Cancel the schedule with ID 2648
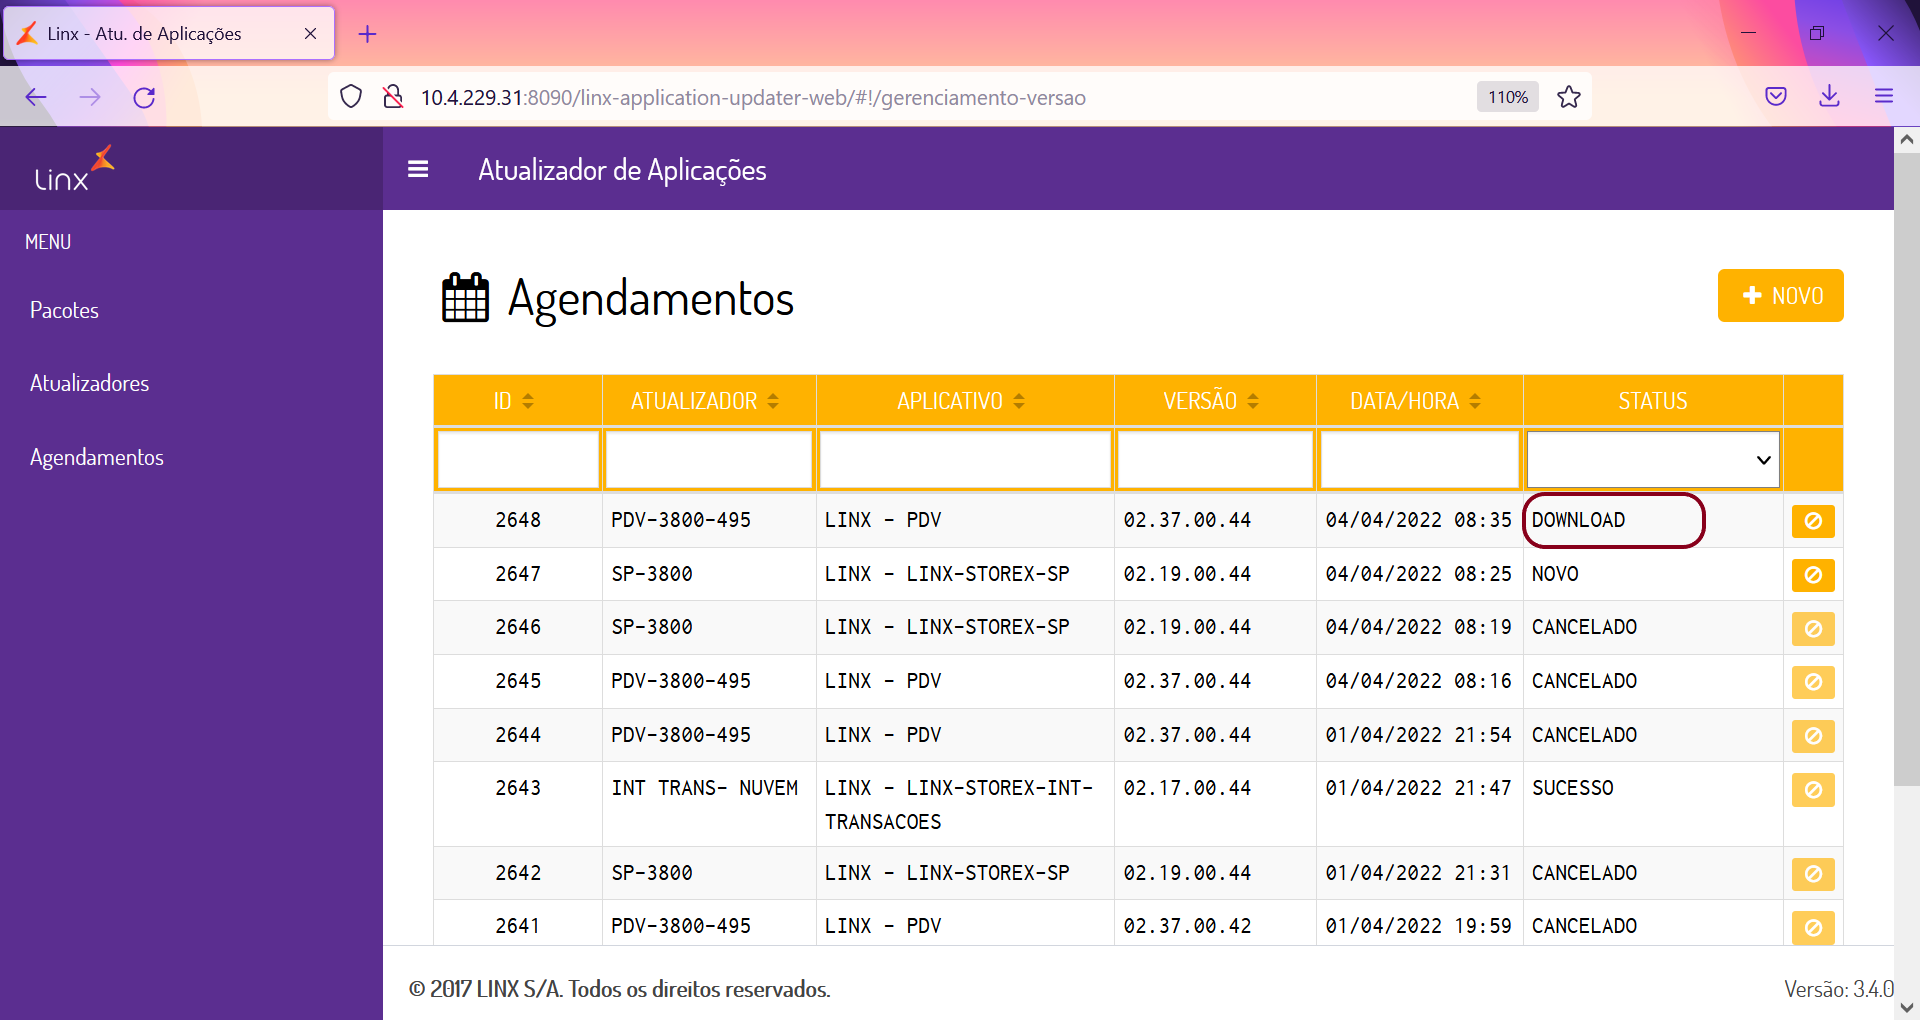 coord(1812,521)
